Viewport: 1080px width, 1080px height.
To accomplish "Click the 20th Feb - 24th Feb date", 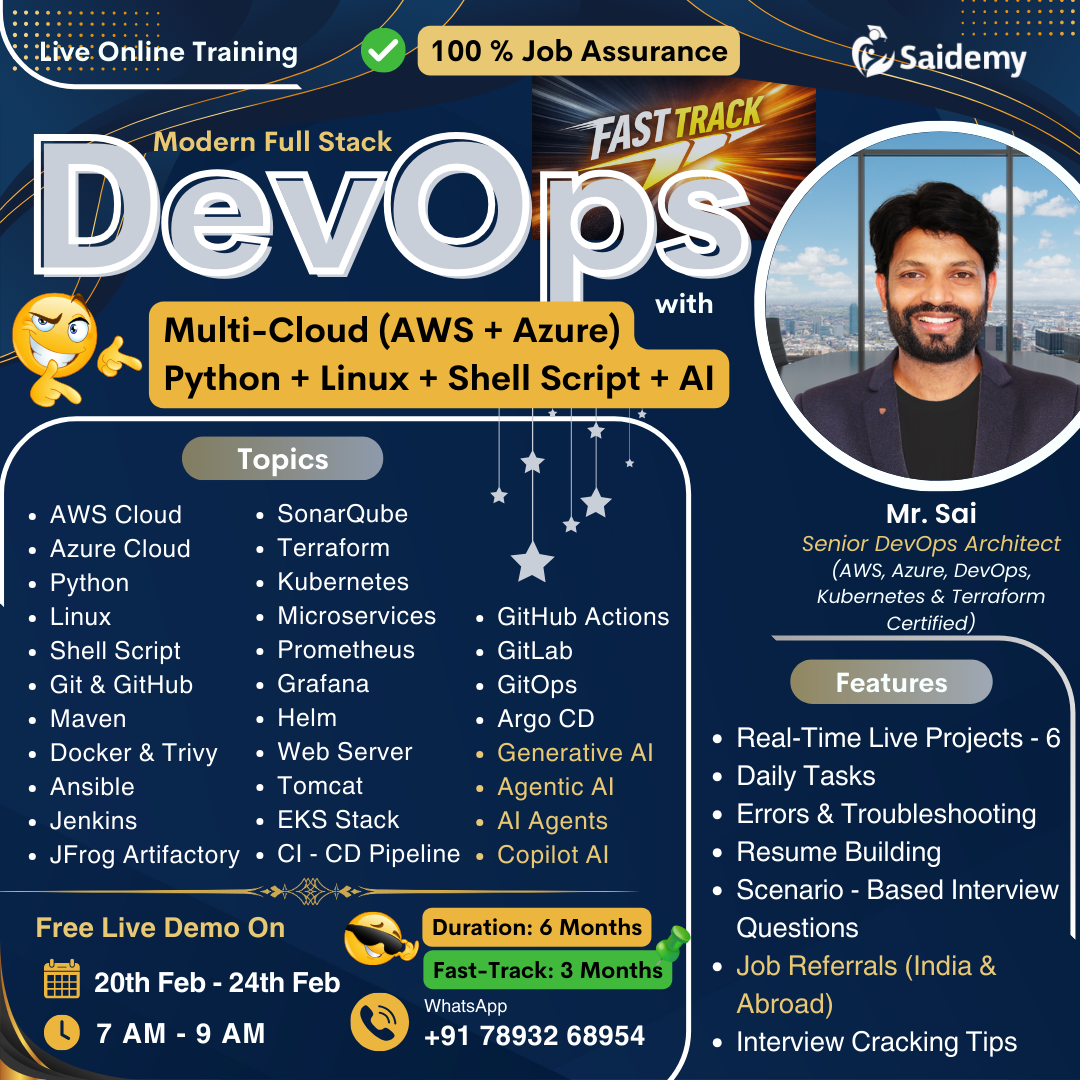I will (x=217, y=982).
